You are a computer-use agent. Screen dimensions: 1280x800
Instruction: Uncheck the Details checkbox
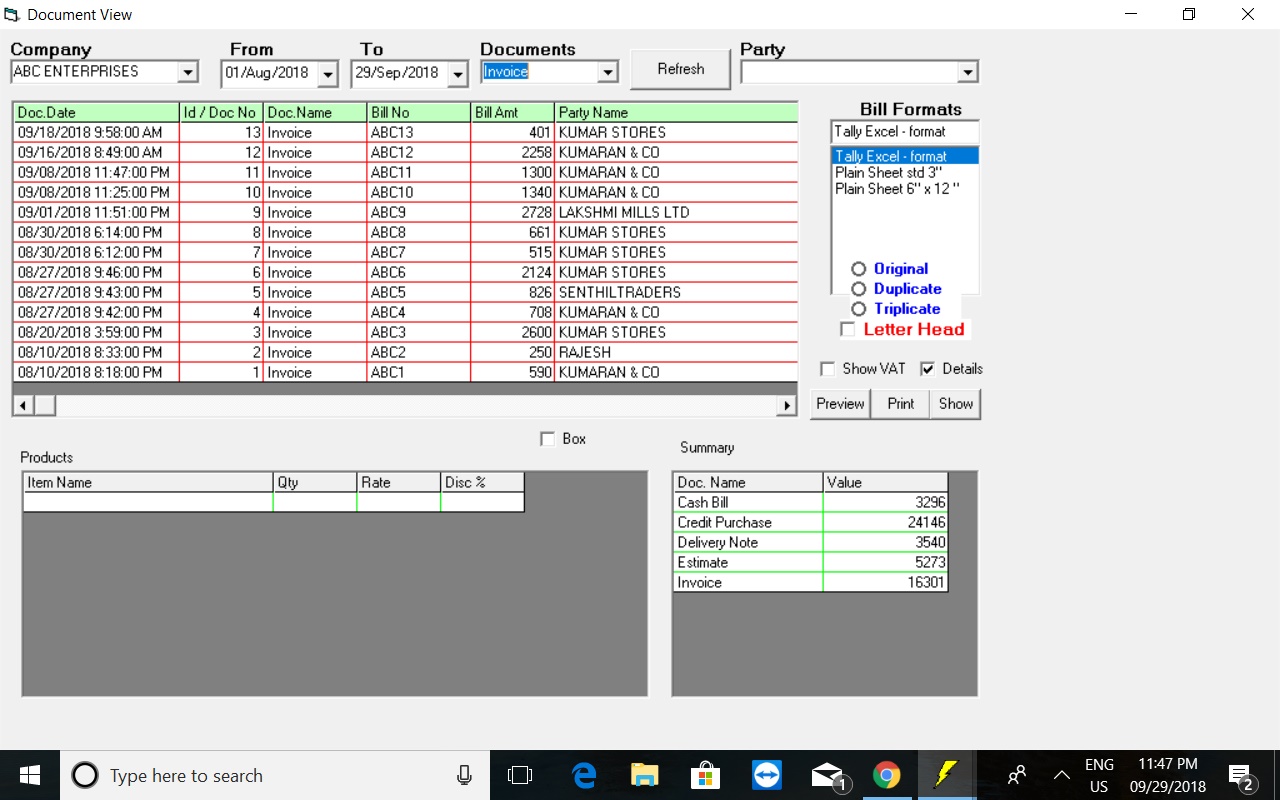927,369
